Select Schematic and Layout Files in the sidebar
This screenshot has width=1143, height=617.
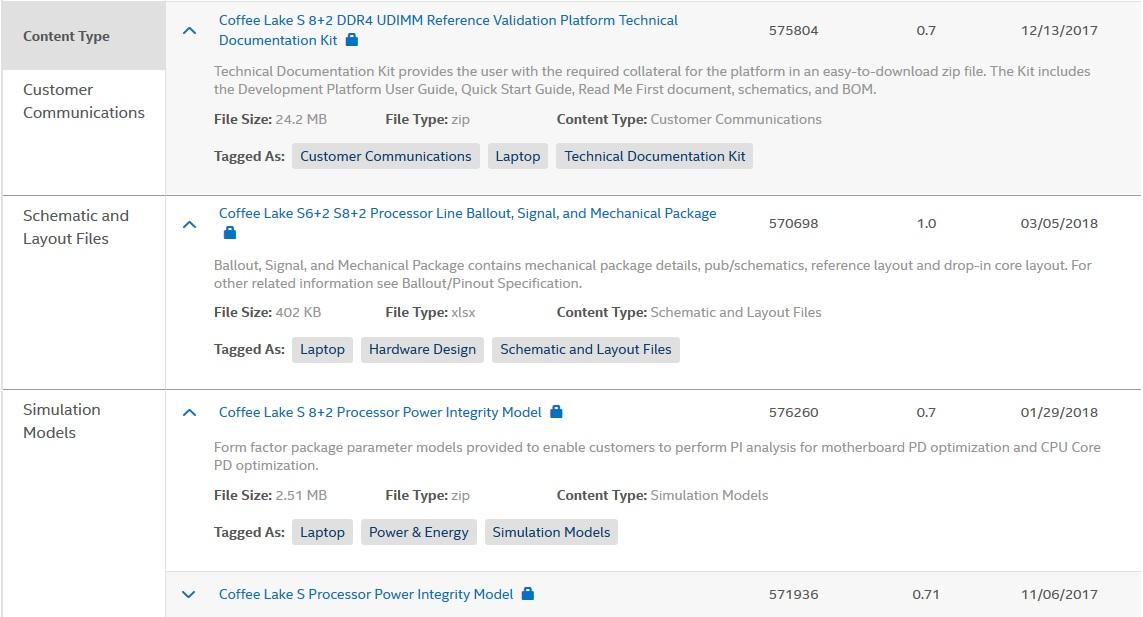(x=76, y=226)
